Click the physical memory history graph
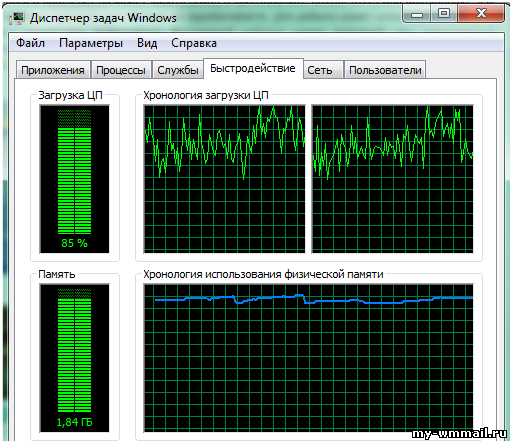512x443 pixels. click(308, 358)
